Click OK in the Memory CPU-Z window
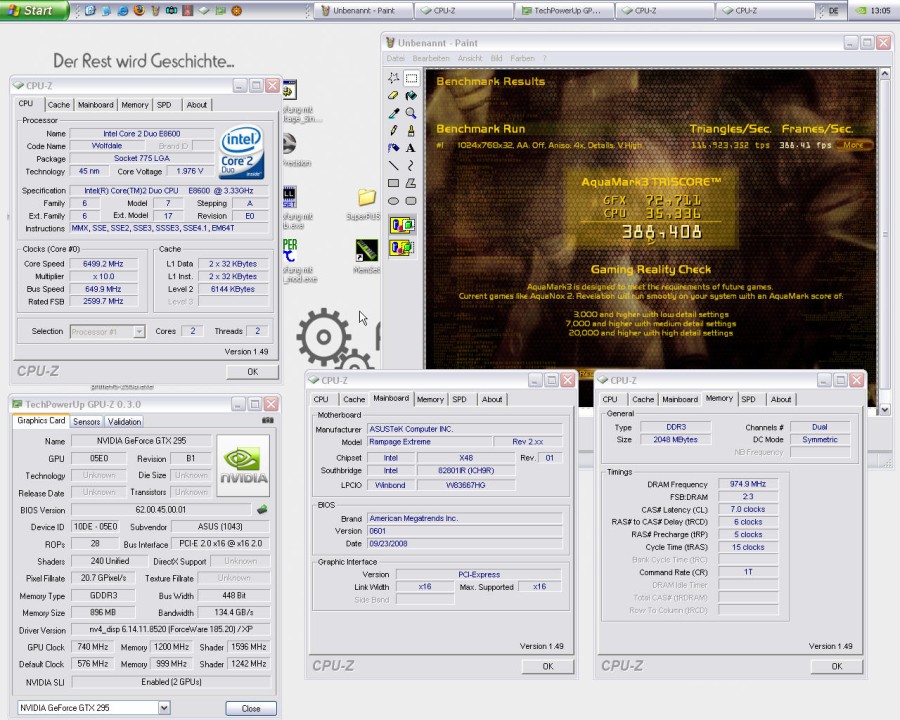The height and width of the screenshot is (720, 900). 836,666
